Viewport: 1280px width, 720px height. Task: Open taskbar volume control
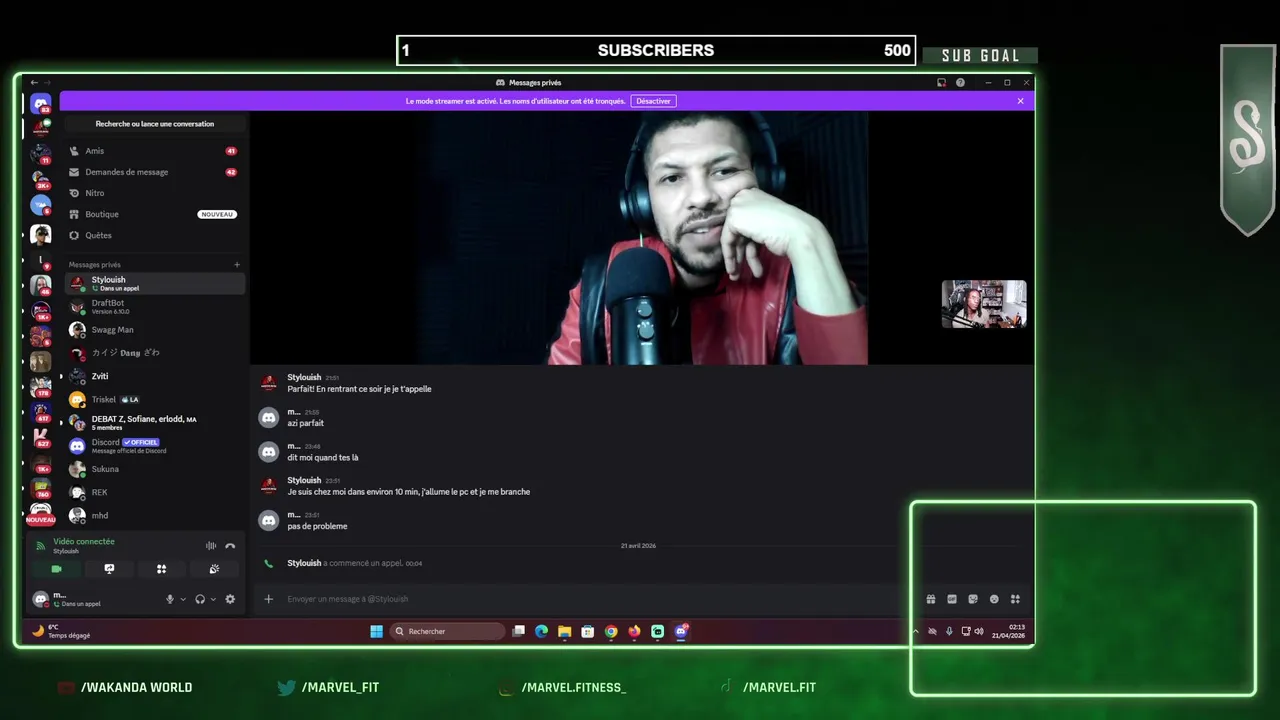[979, 631]
